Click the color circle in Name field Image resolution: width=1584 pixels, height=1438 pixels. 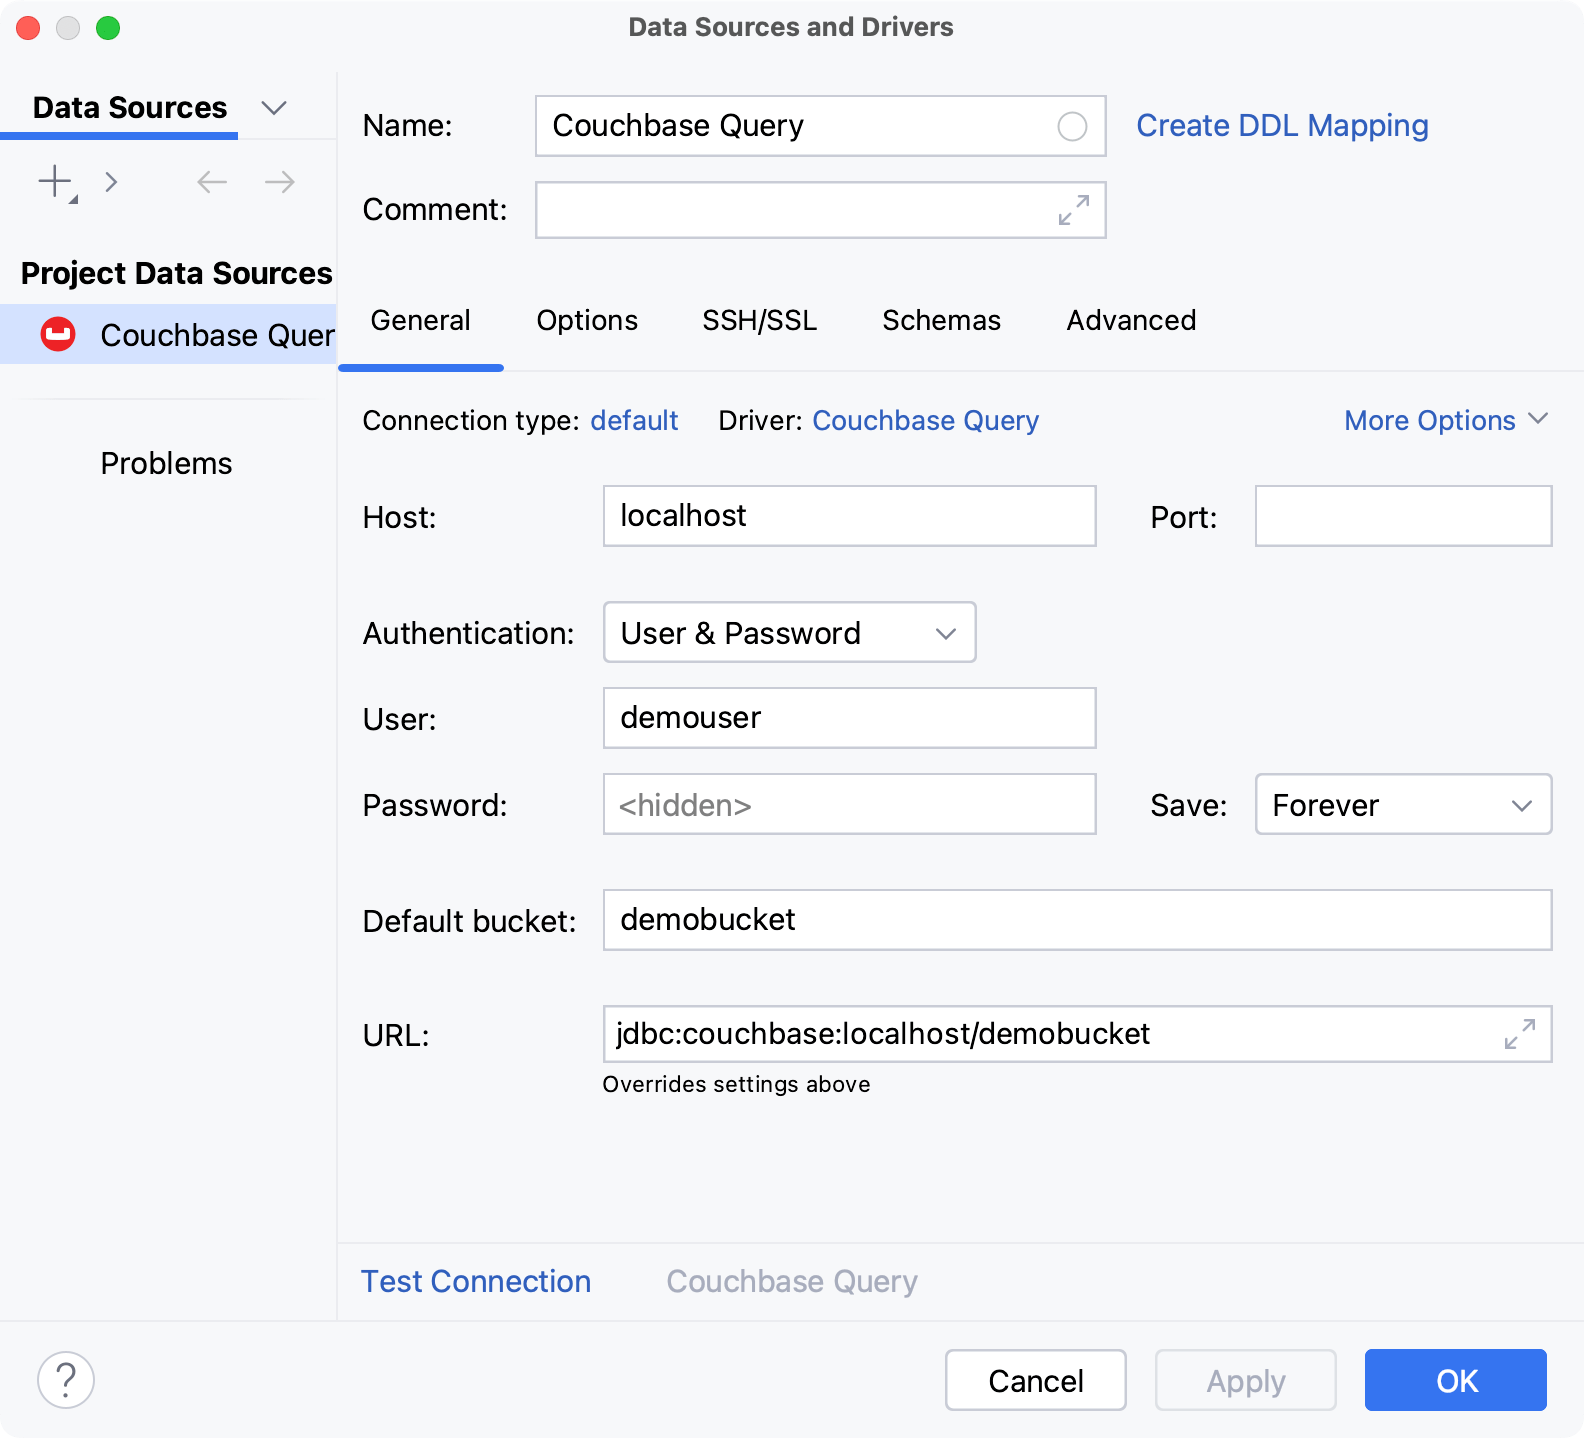1072,126
